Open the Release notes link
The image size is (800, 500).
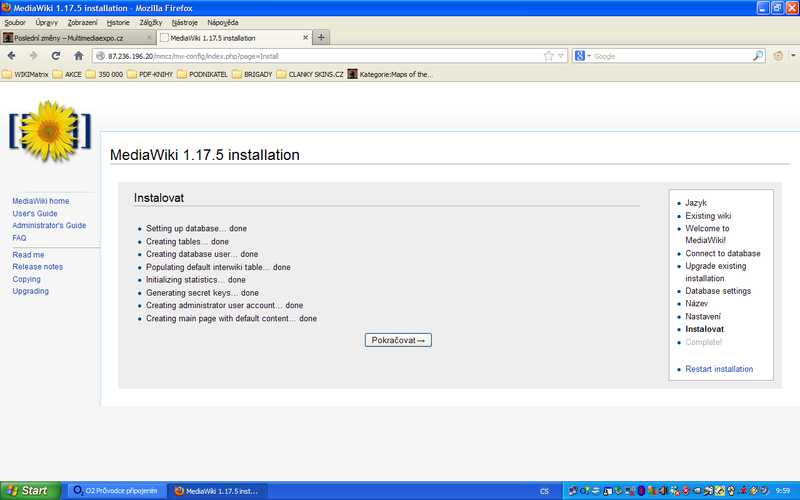tap(38, 267)
